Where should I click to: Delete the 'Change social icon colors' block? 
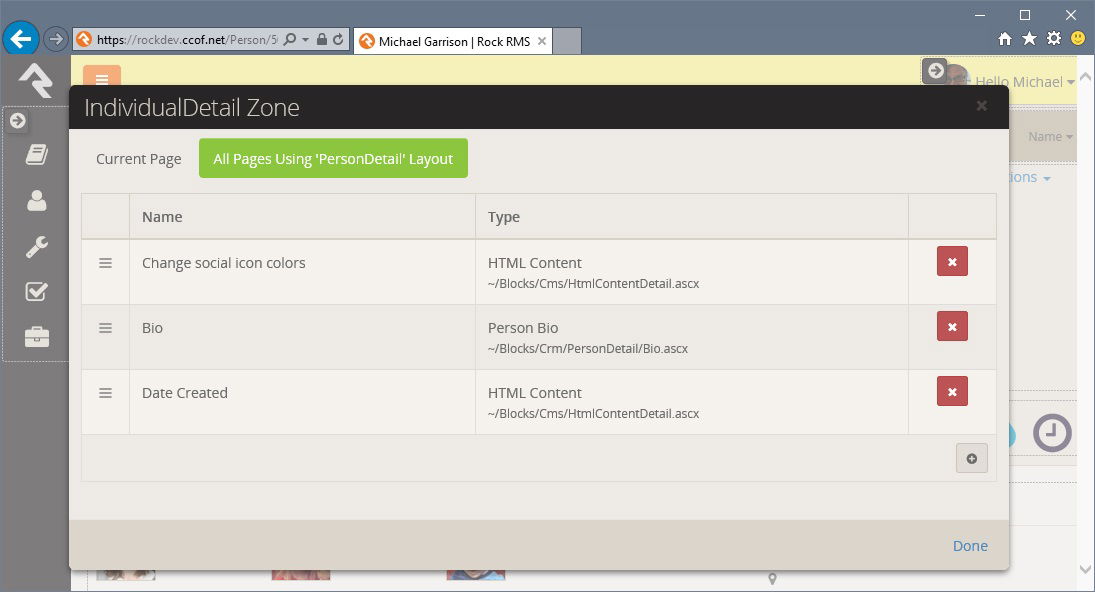(951, 262)
